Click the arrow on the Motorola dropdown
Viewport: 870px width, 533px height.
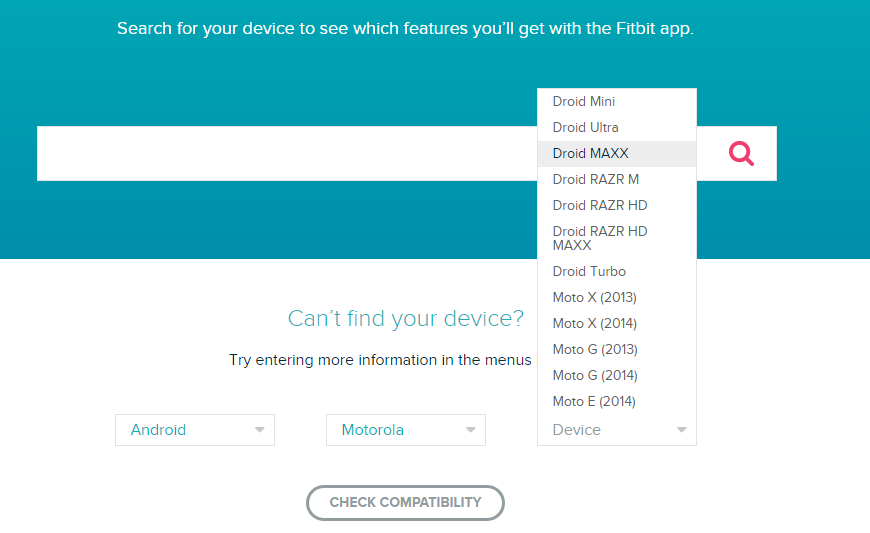click(470, 430)
